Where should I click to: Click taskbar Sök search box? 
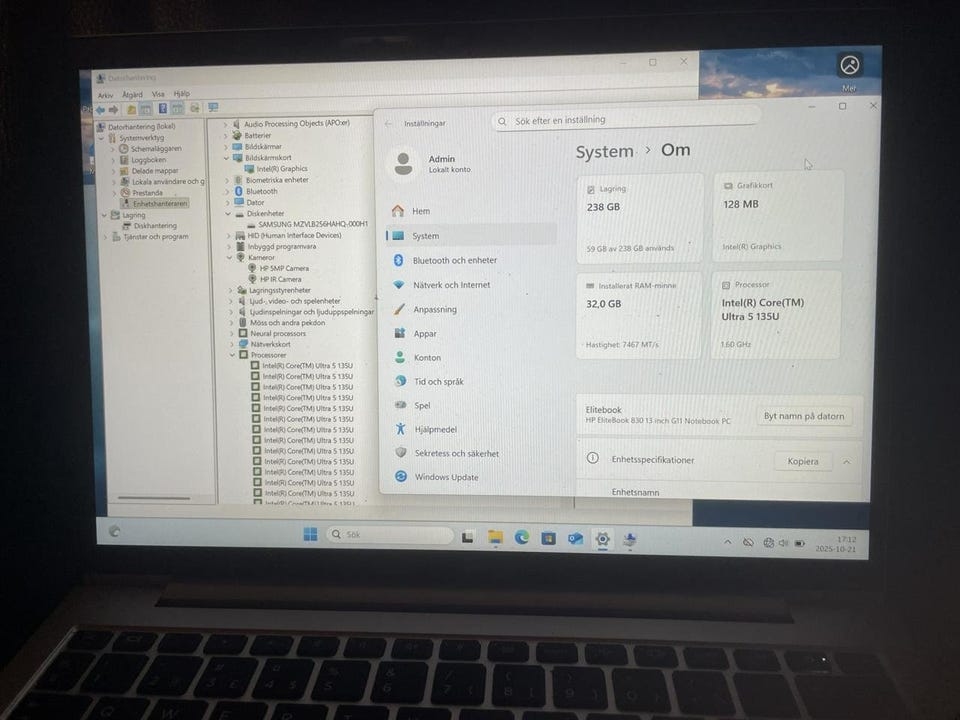click(x=390, y=534)
